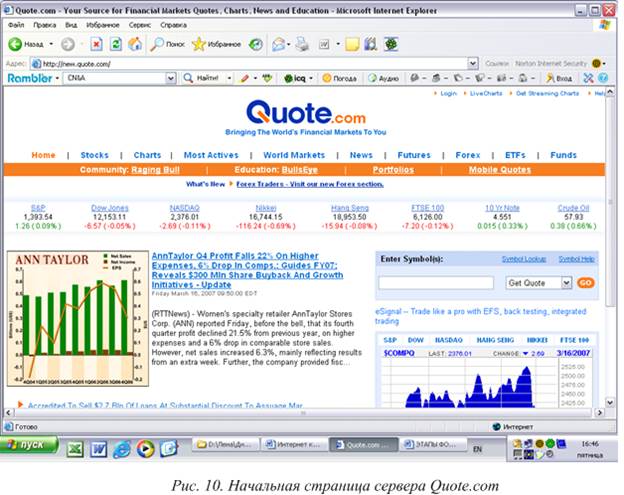Screen dimensions: 624x495
Task: Open Погода weather on Rambler toolbar
Action: point(339,78)
